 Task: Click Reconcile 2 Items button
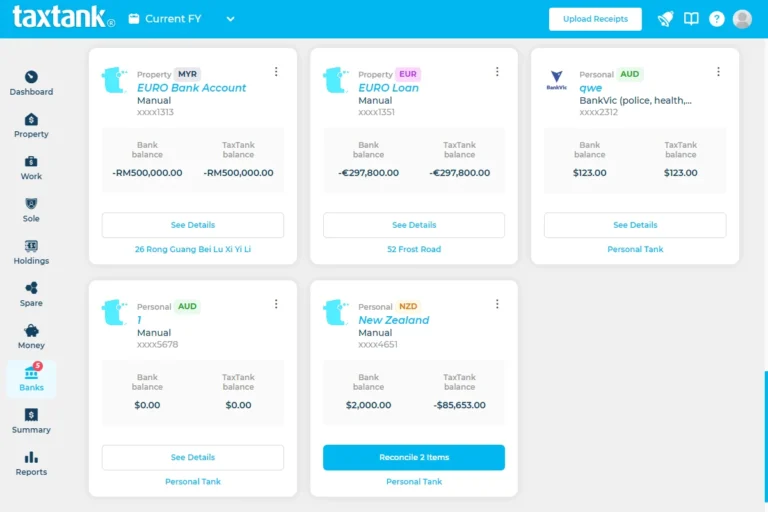(414, 457)
